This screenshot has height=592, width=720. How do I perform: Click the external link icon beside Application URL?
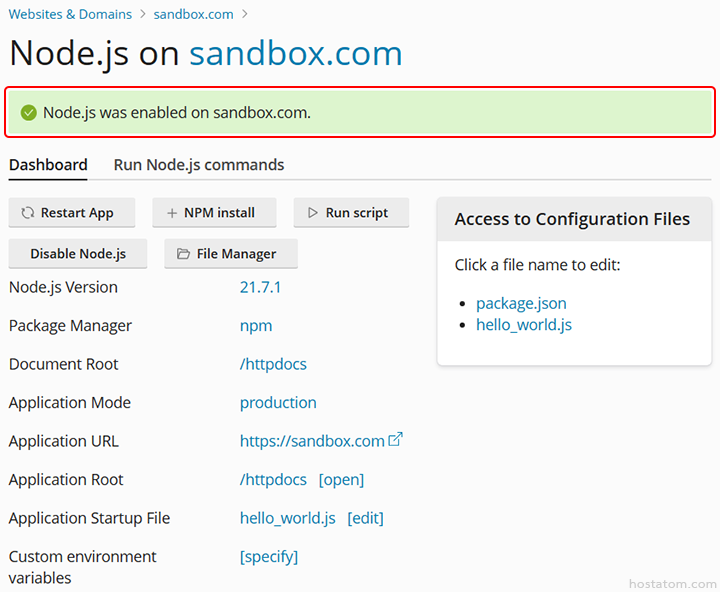point(396,440)
